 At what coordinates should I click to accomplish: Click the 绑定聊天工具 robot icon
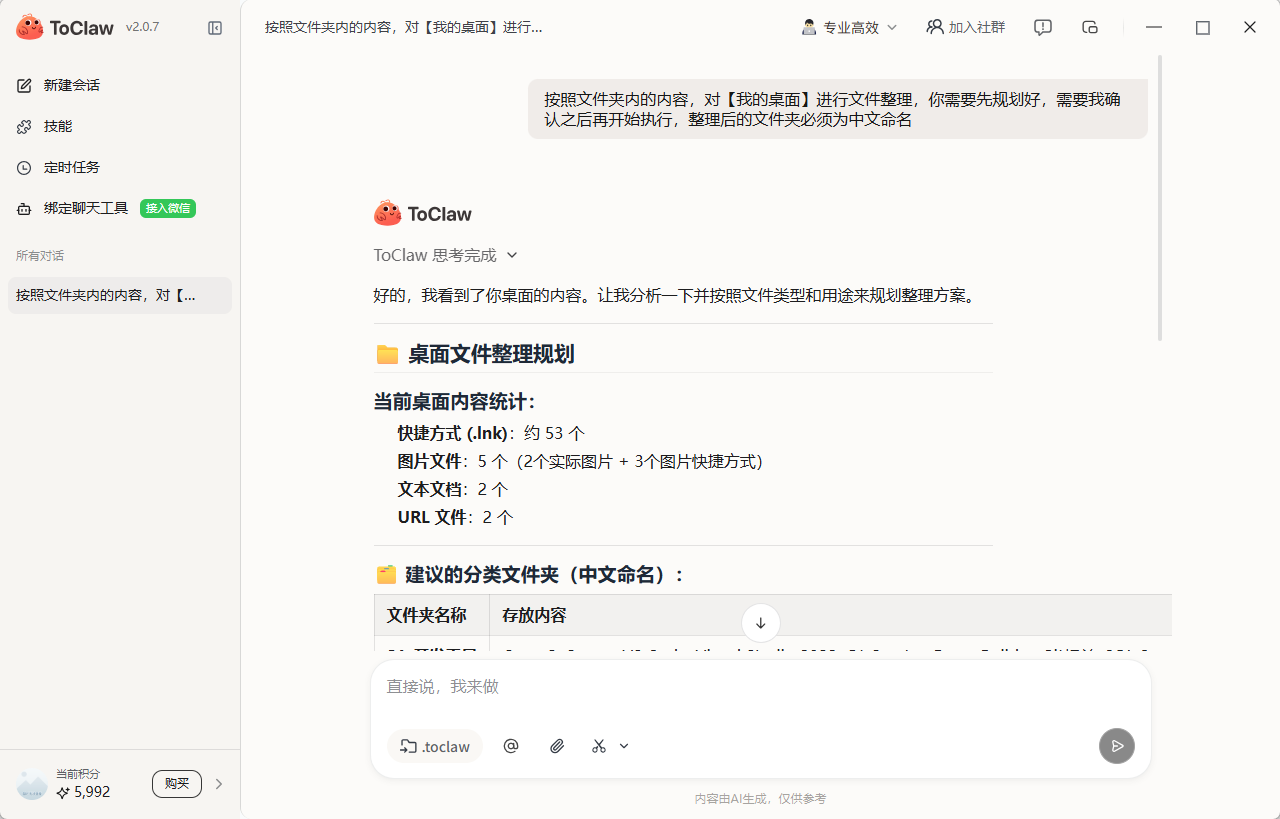[x=23, y=208]
